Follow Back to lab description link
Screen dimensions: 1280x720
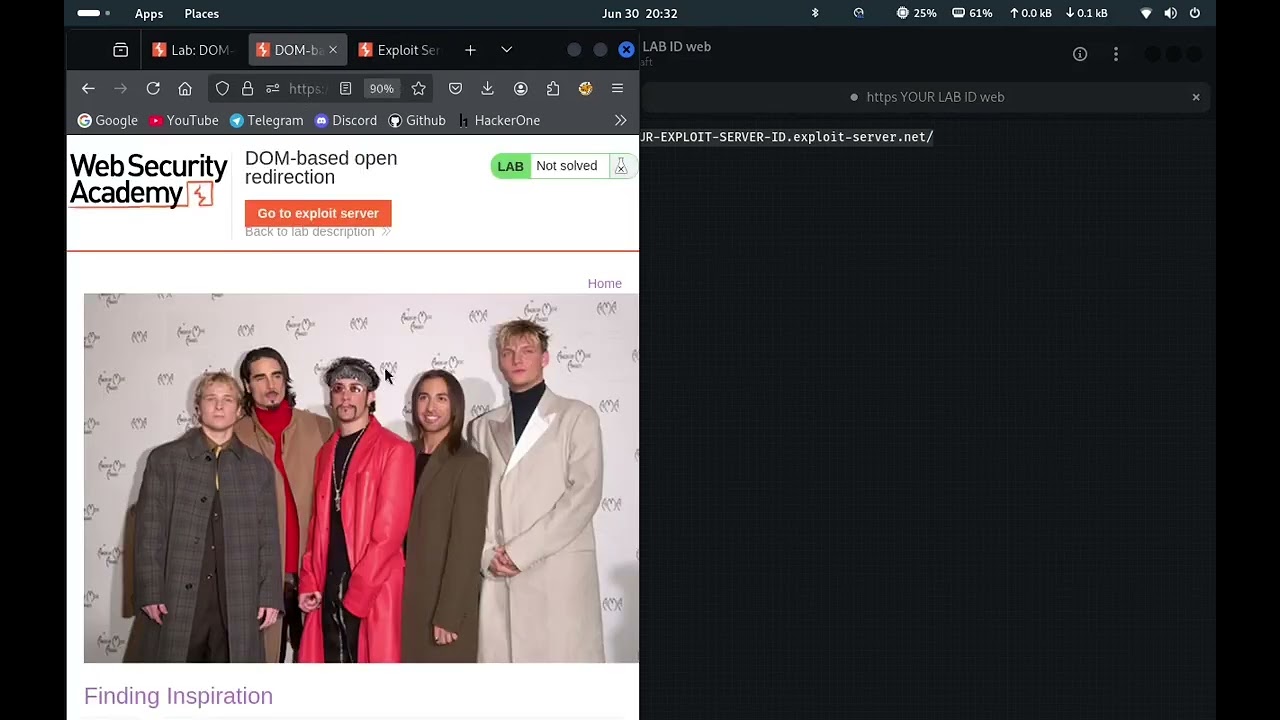[317, 232]
